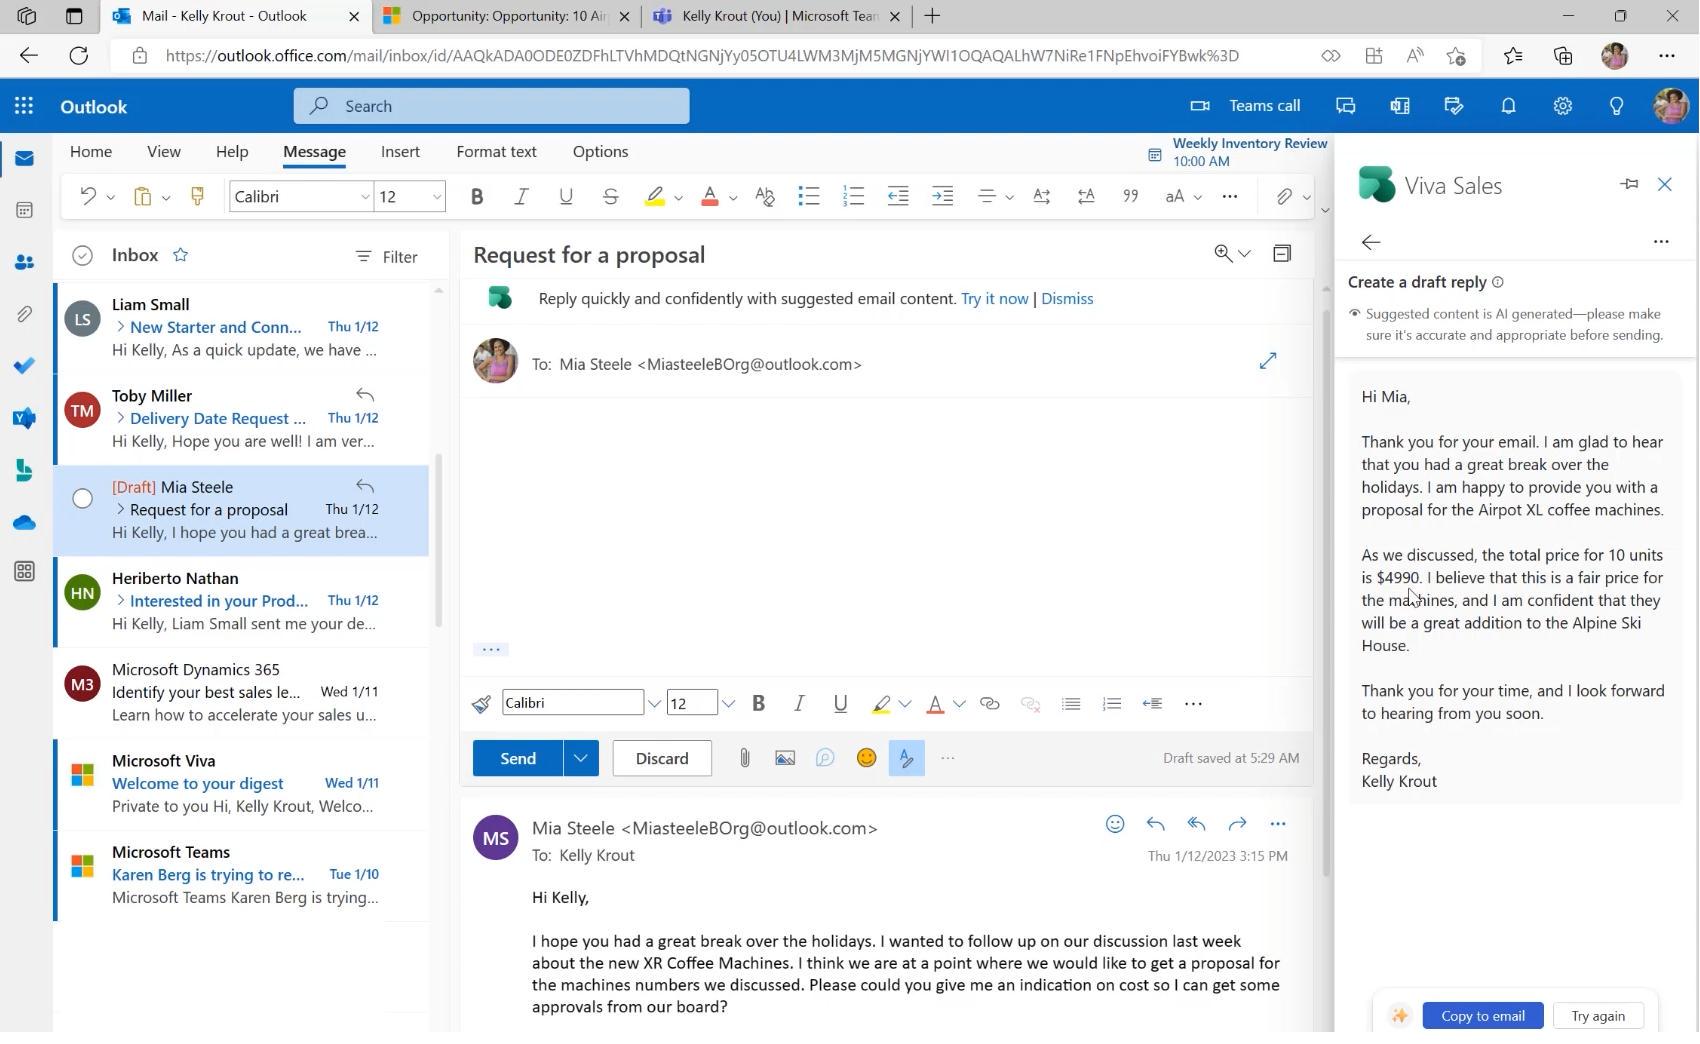Open Outlook Settings gear
1700x1044 pixels.
[x=1562, y=106]
